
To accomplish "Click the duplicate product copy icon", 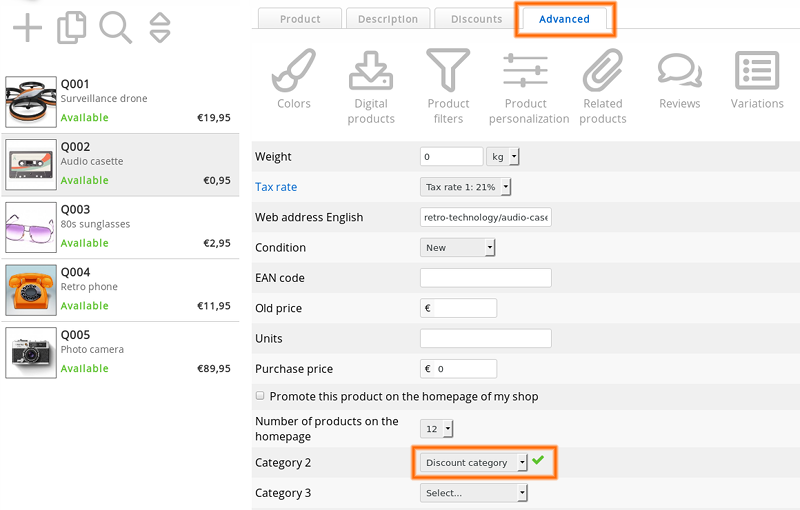I will 71,28.
